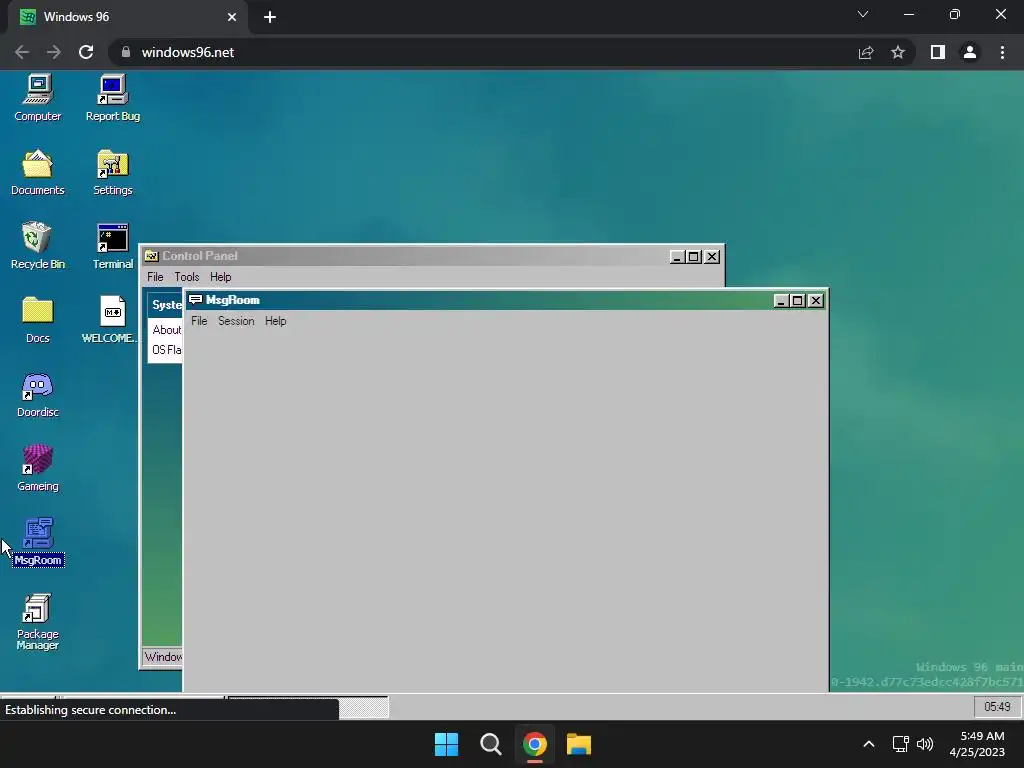Open Help menu in Control Panel
The width and height of the screenshot is (1024, 768).
220,277
